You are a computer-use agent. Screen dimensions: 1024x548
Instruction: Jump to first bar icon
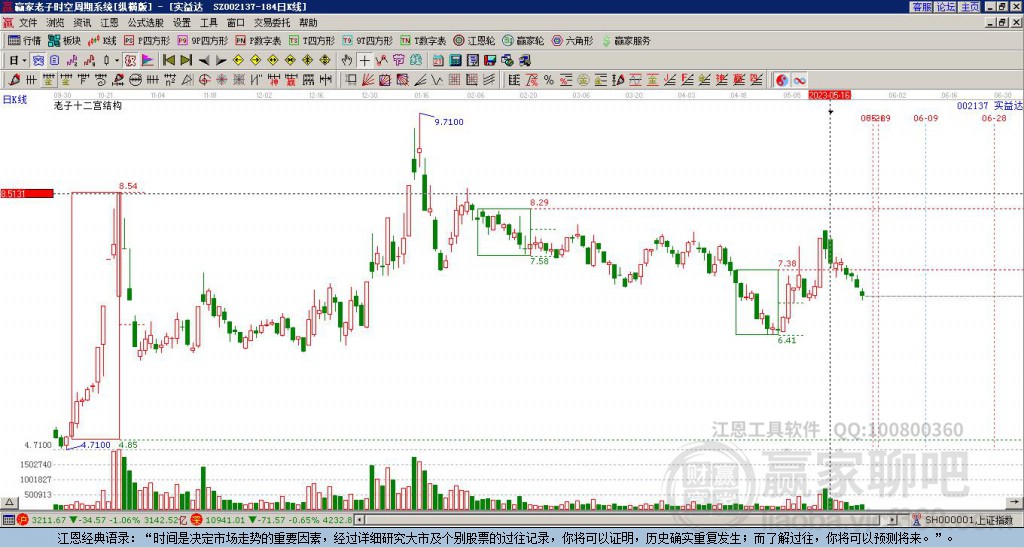click(168, 61)
